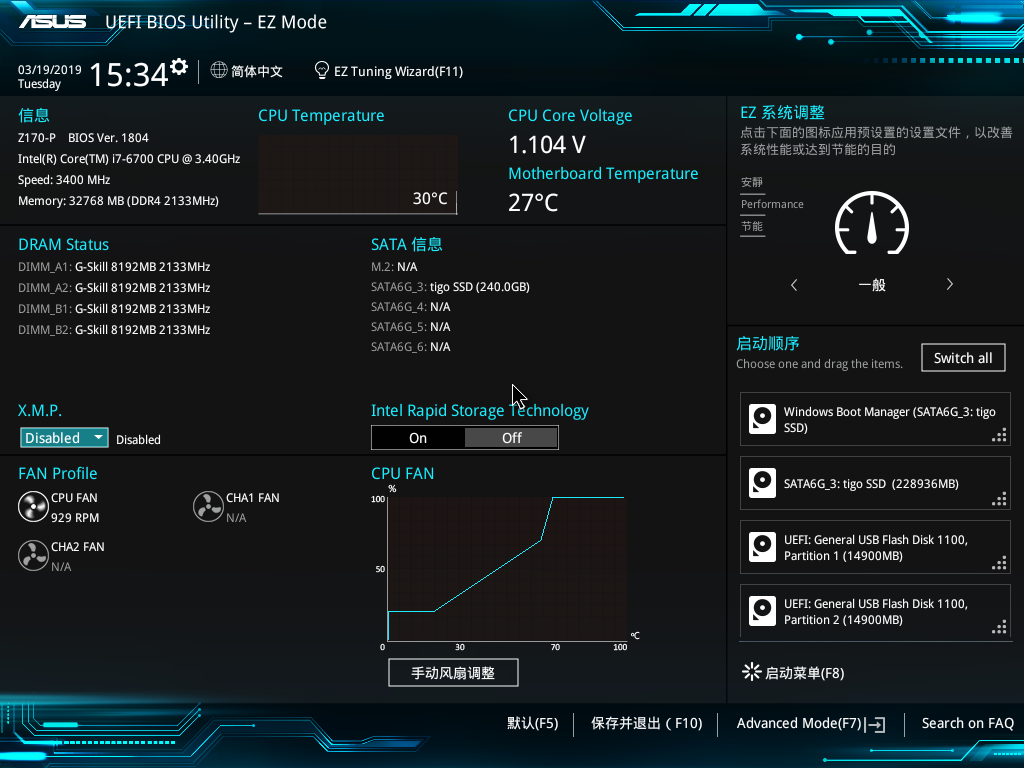Click DIMM_A2 G-Skill 8192MB entry

pyautogui.click(x=114, y=288)
